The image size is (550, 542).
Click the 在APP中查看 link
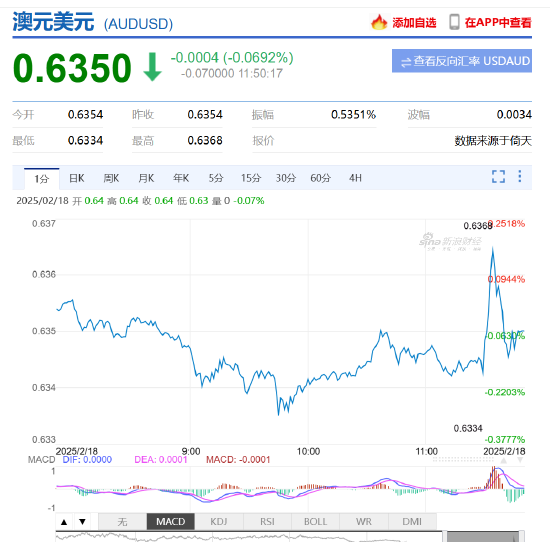coord(498,23)
